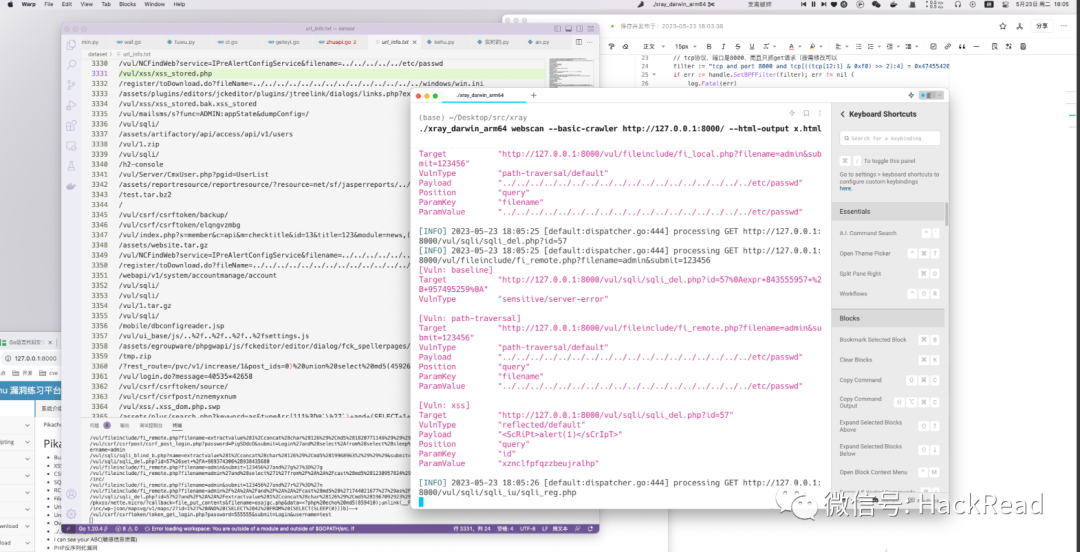Open the Explorer icon in VS Code sidebar
The width and height of the screenshot is (1080, 552).
(x=71, y=45)
